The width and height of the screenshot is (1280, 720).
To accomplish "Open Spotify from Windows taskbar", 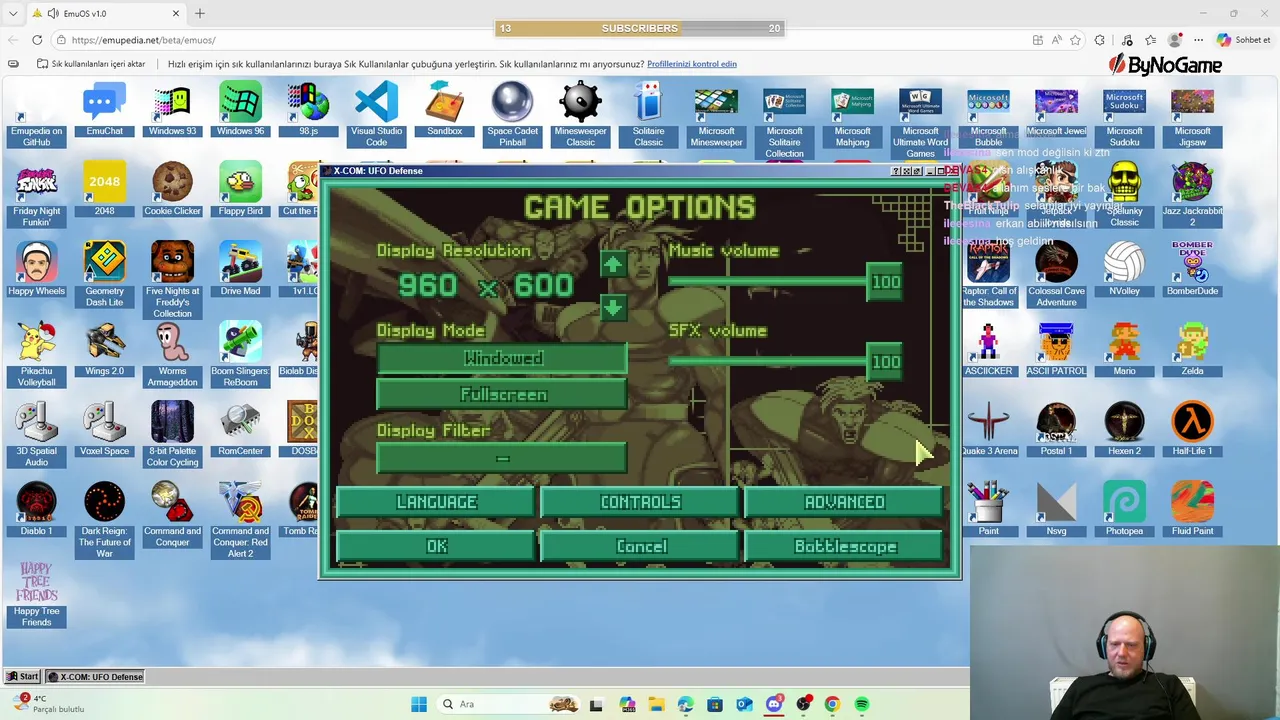I will (861, 704).
